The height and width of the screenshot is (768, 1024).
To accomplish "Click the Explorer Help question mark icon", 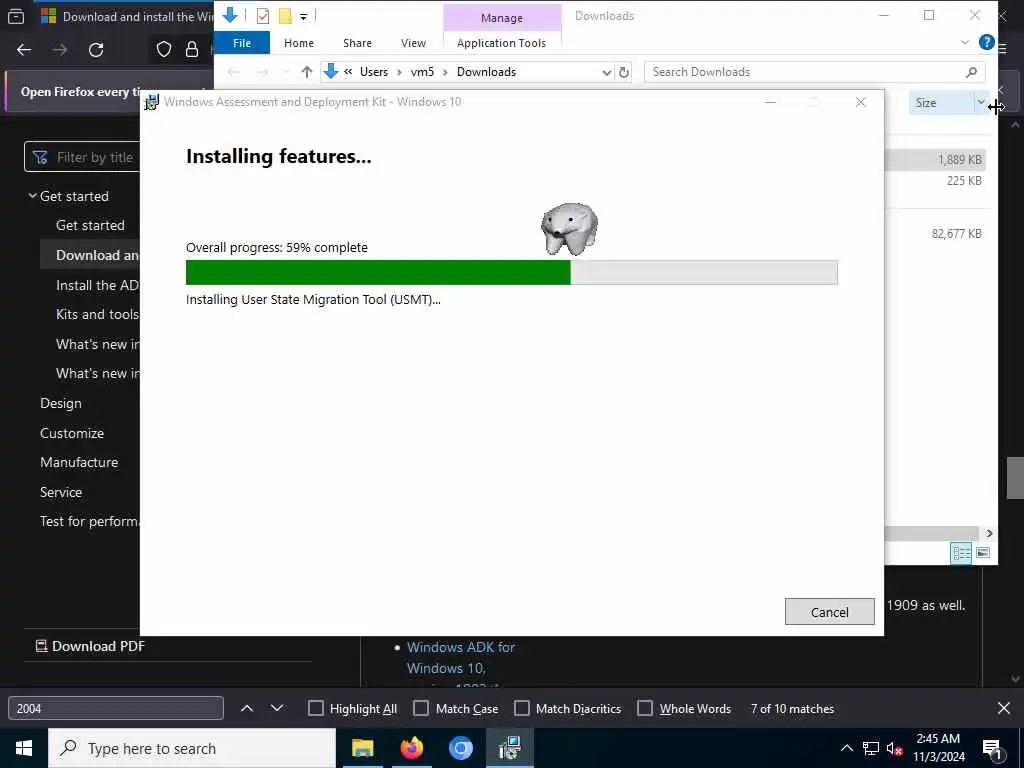I will [986, 42].
